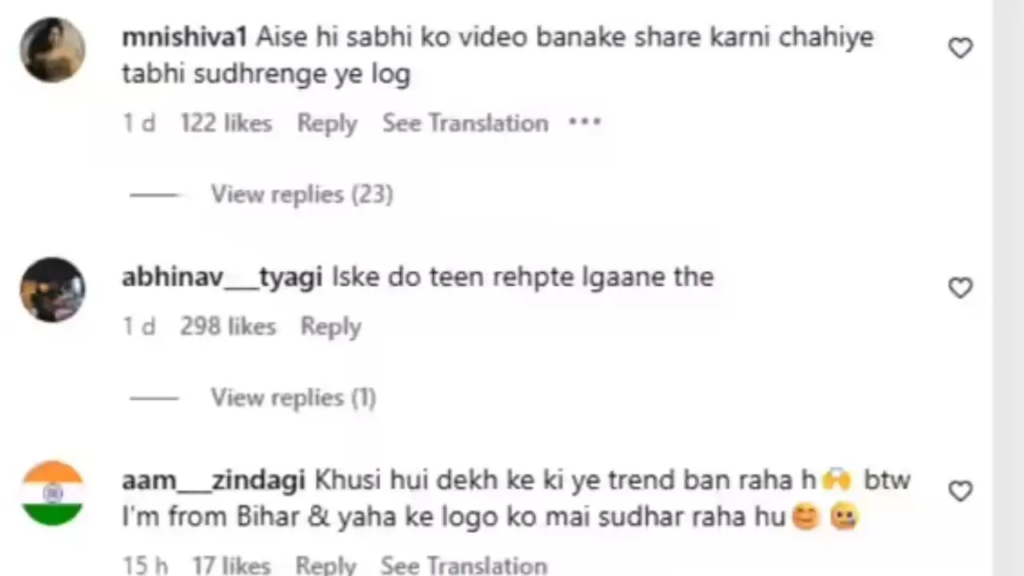Like abhinav__tyagi's comment with heart icon
Viewport: 1024px width, 576px height.
pos(960,287)
